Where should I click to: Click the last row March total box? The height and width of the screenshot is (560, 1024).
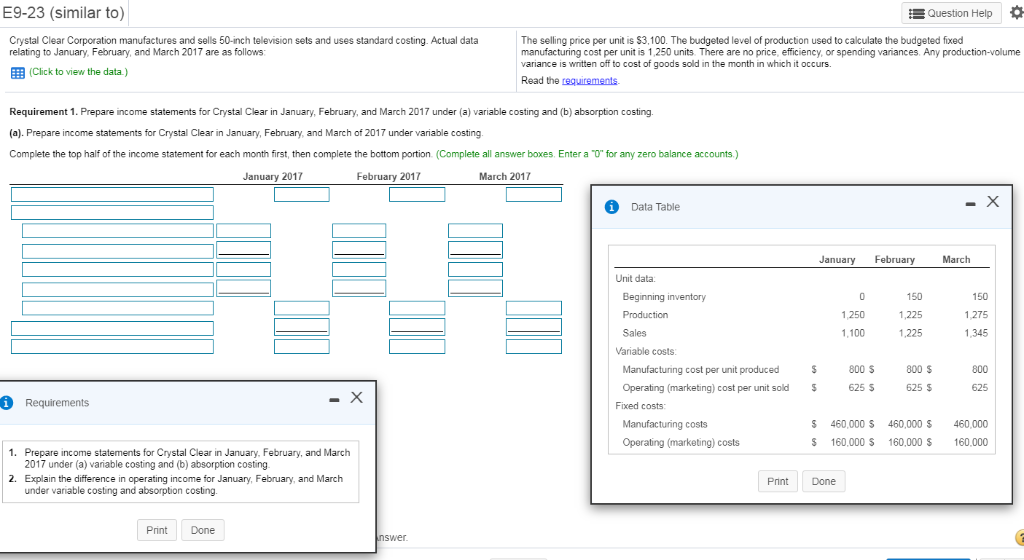(534, 346)
